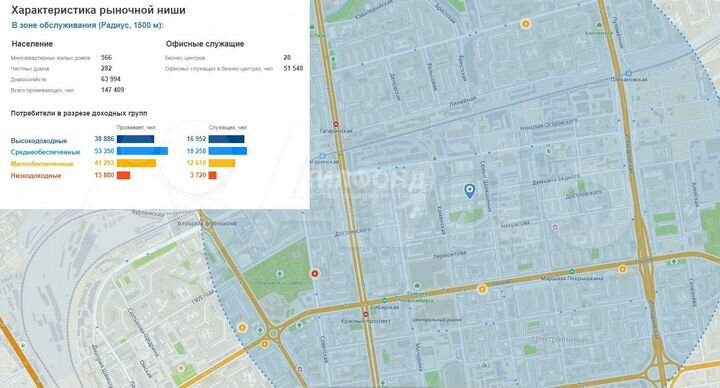This screenshot has width=720, height=388.
Task: Click the Низкодоходные income group label
Action: 36,175
